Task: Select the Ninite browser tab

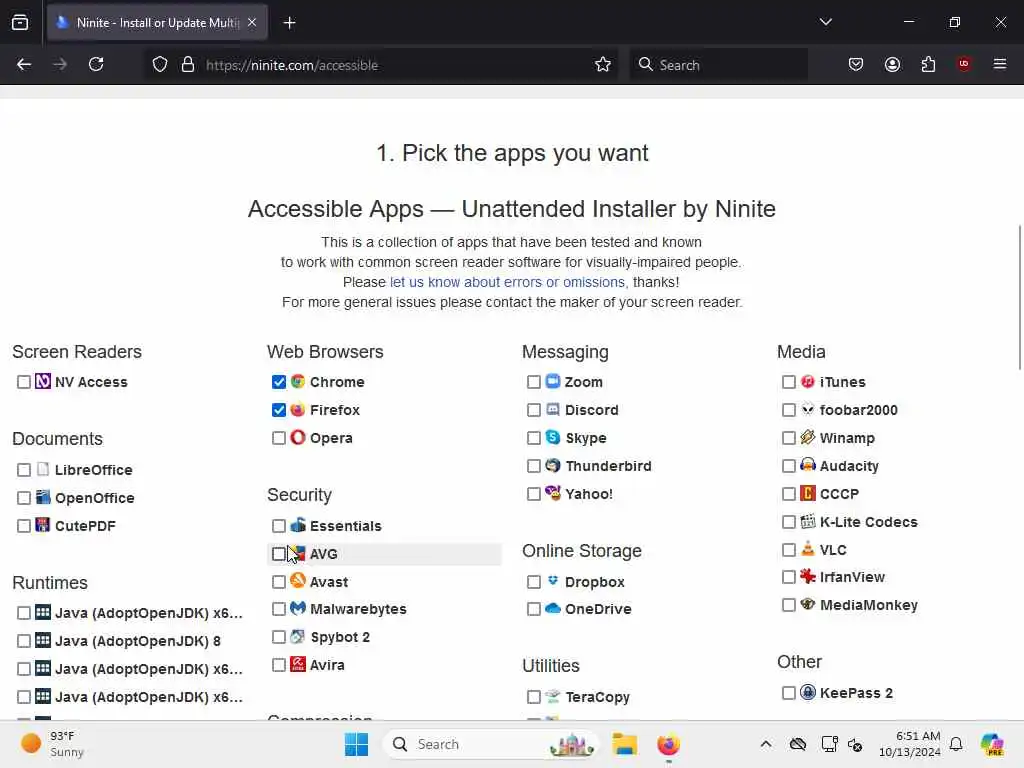Action: click(157, 23)
